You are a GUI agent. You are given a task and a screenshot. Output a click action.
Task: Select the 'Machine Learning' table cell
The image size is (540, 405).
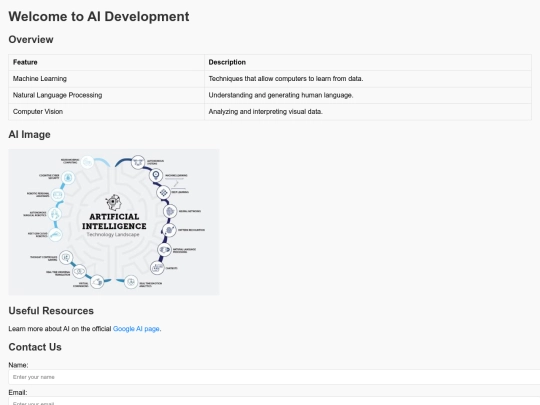pos(106,79)
